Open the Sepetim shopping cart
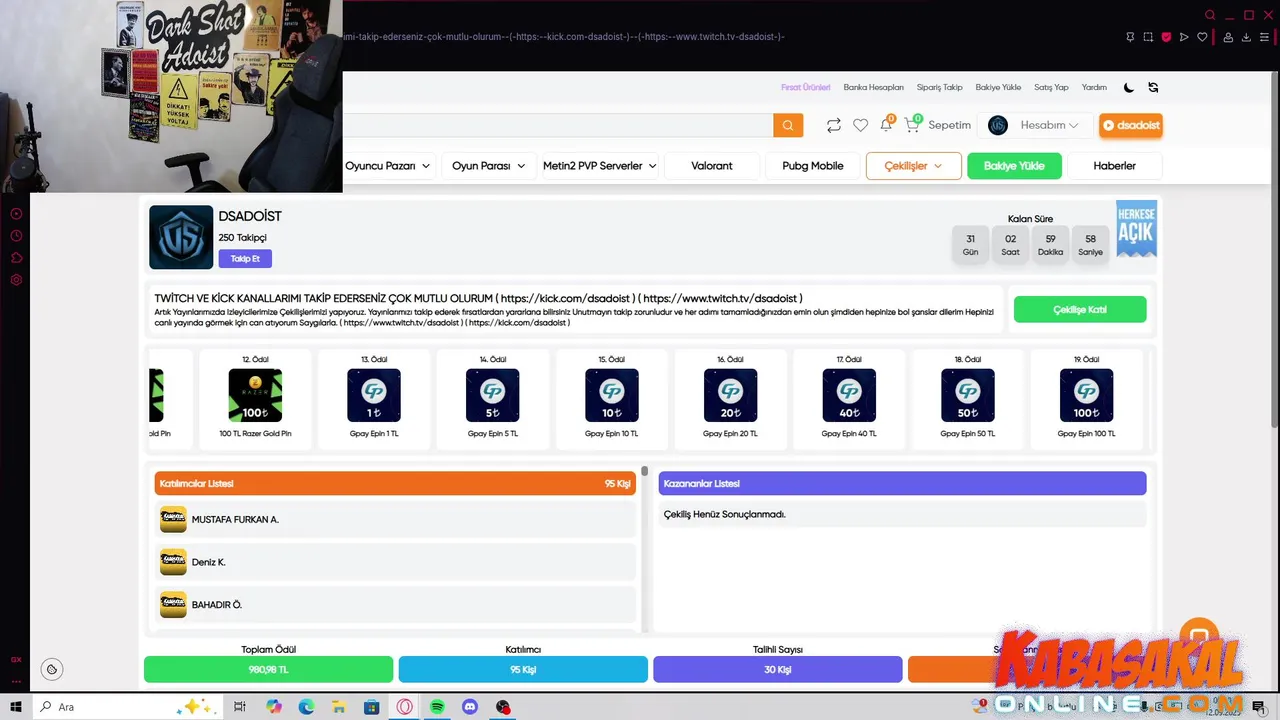The image size is (1280, 720). (937, 125)
